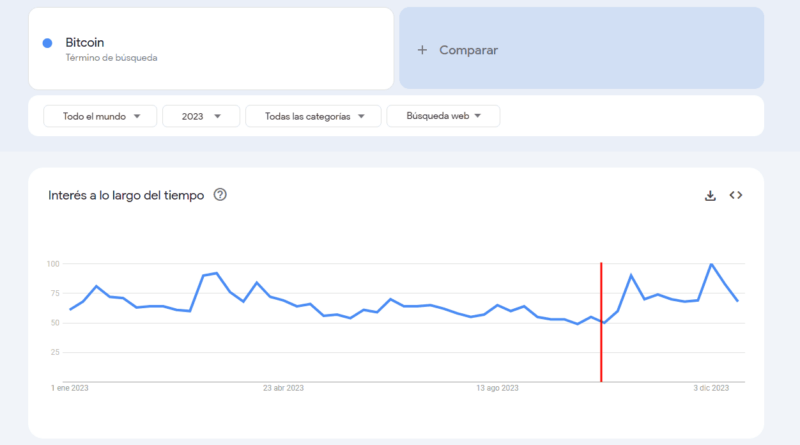Click the "Interés a lo largo del tiempo" title
This screenshot has height=445, width=800.
pos(126,195)
